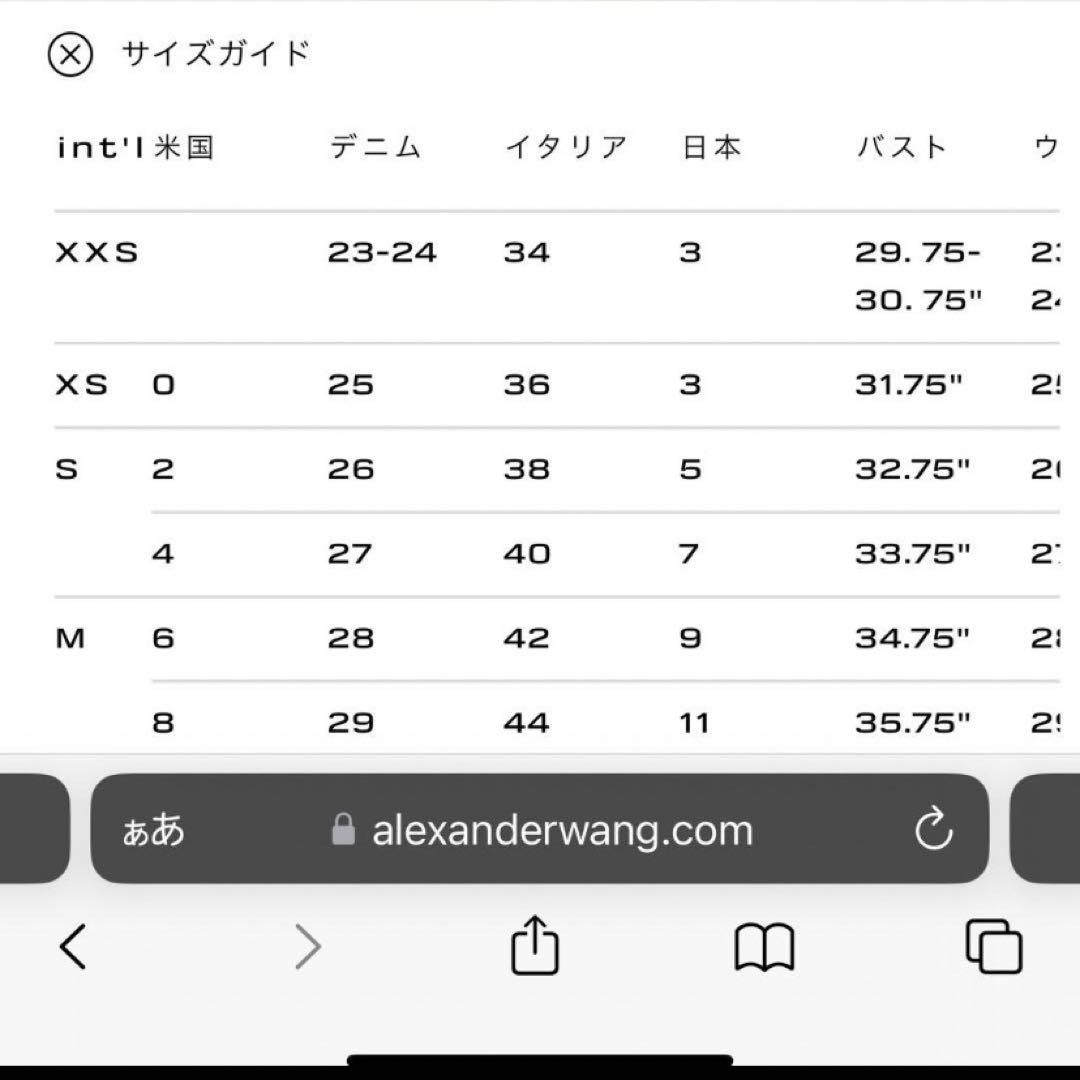Image resolution: width=1080 pixels, height=1080 pixels.
Task: Tap the alexanderwang.com address bar
Action: pos(560,828)
